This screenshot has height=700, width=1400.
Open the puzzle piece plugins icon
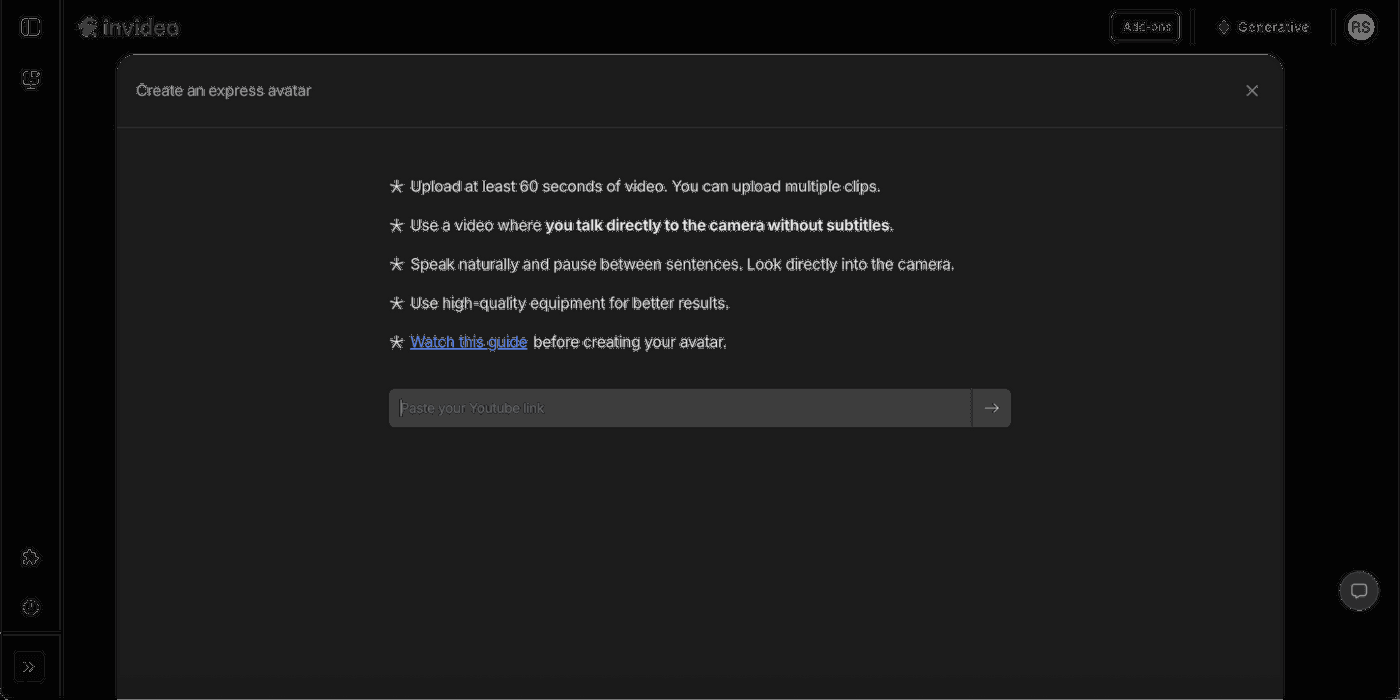pyautogui.click(x=31, y=557)
